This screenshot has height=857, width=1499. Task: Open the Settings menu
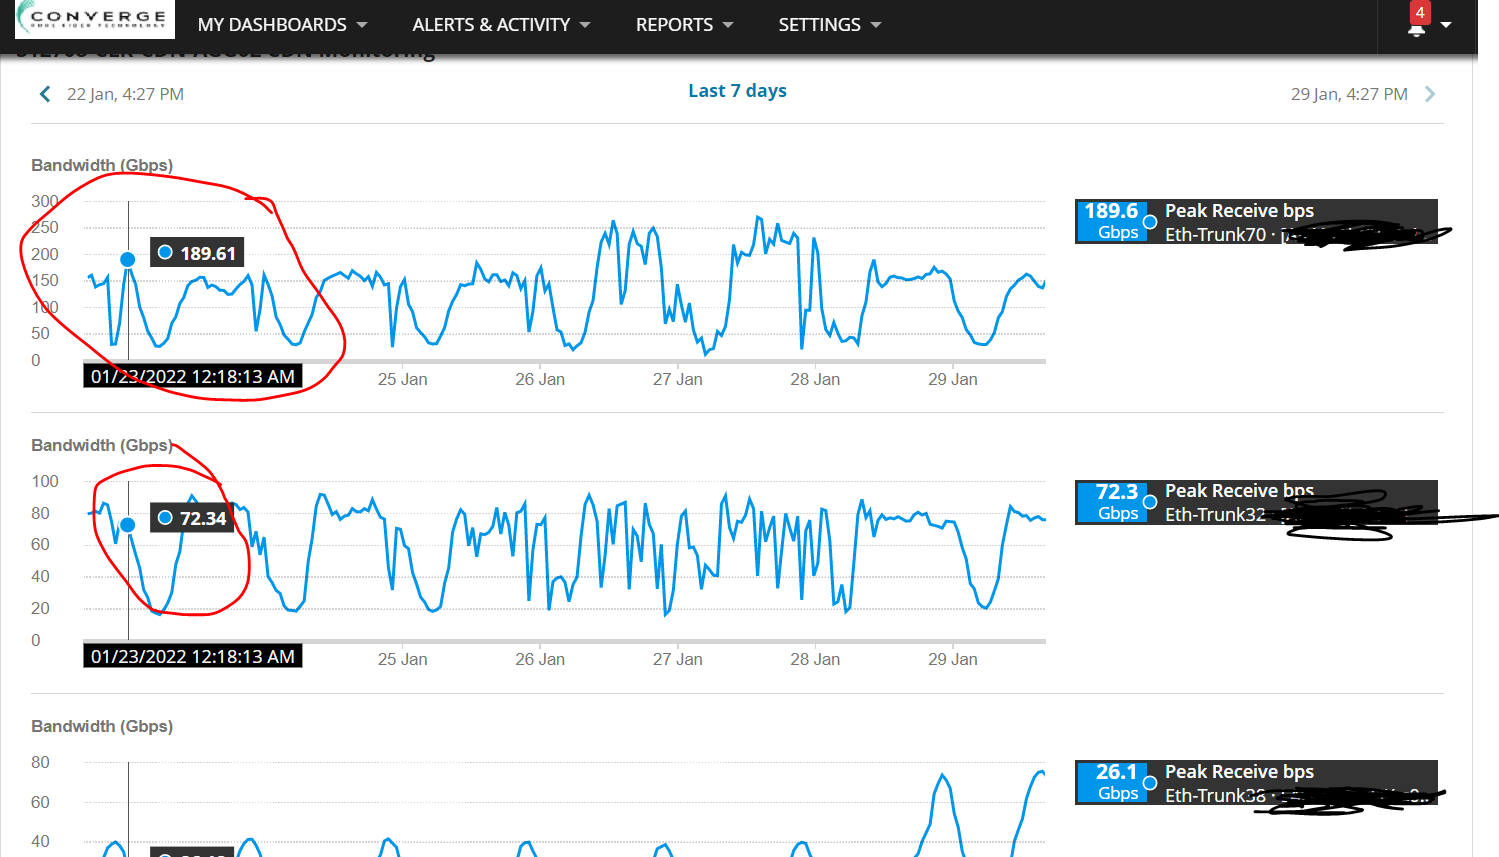(x=830, y=25)
